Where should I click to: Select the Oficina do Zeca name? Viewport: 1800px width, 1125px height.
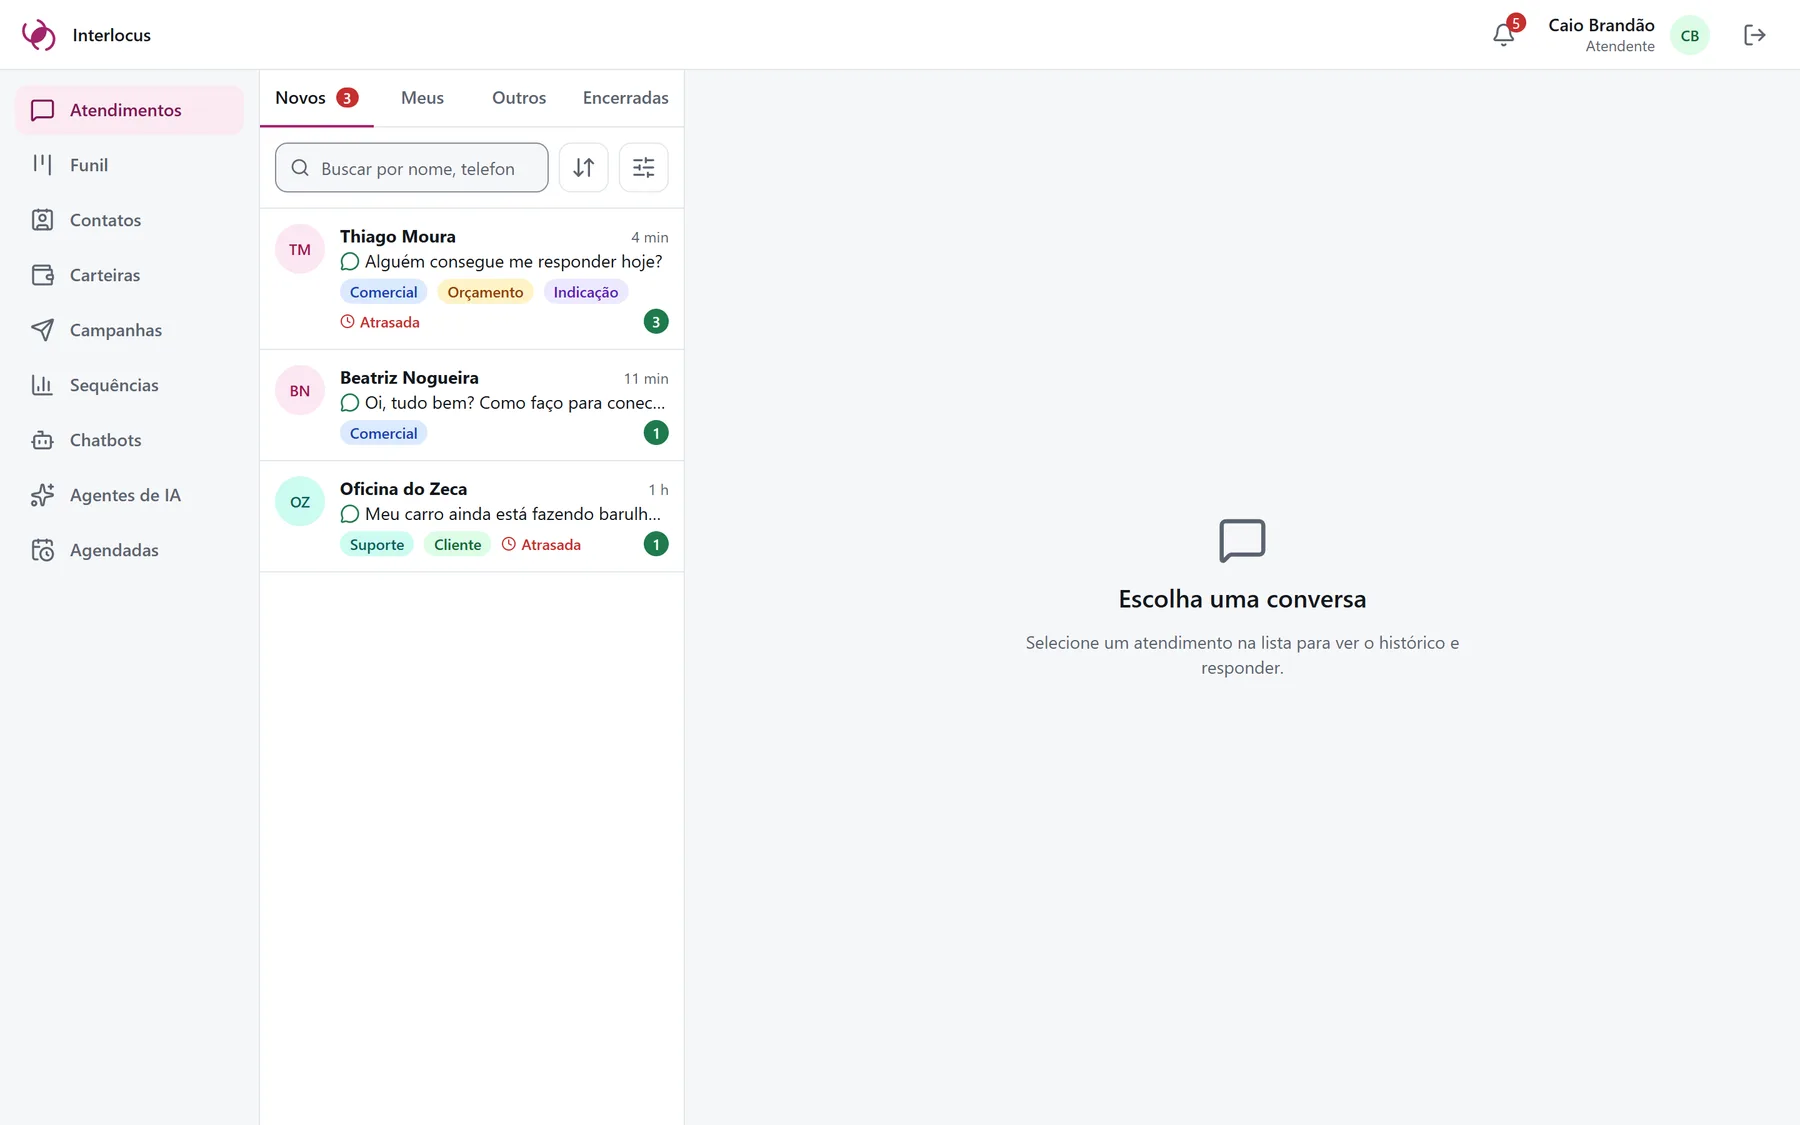403,488
